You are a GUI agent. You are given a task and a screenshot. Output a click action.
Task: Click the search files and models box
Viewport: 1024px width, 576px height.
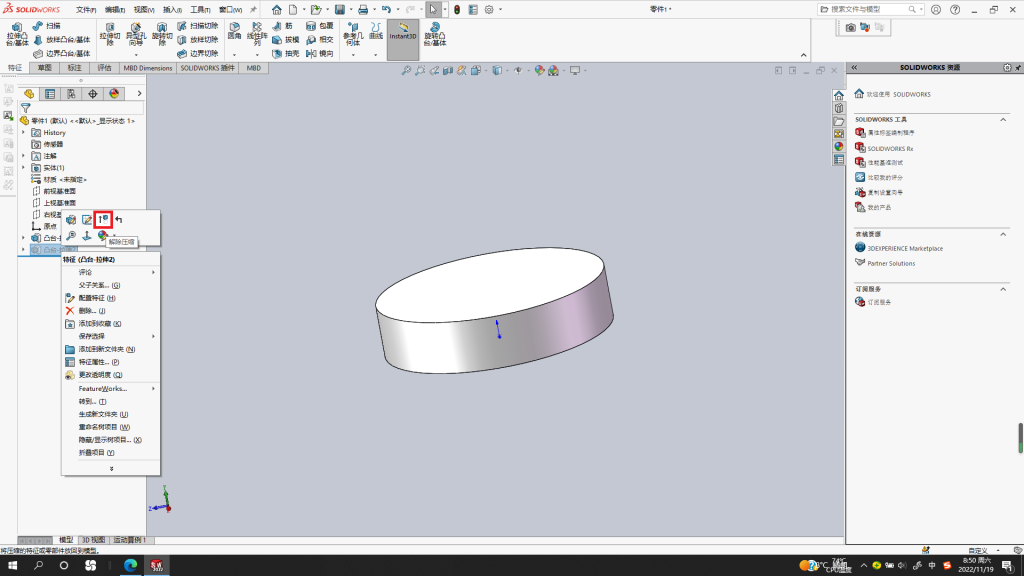pyautogui.click(x=870, y=10)
